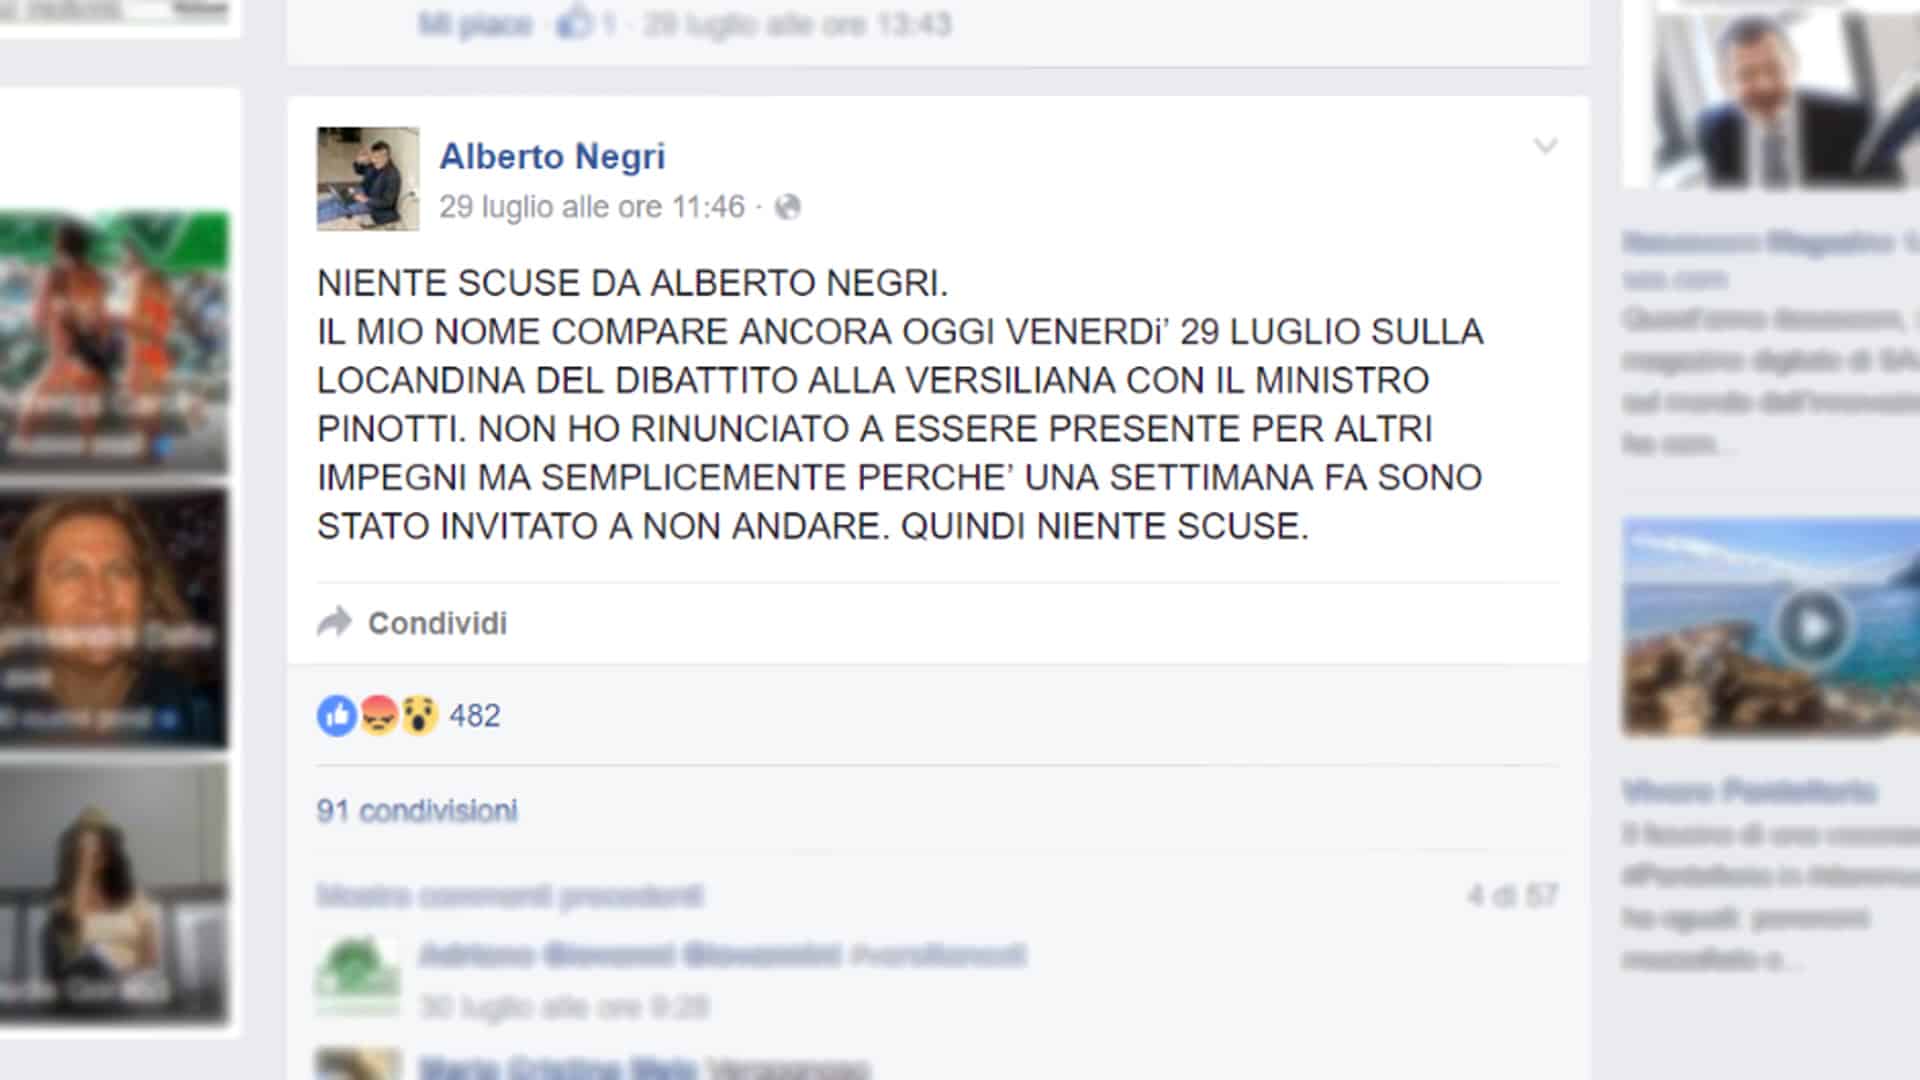Click the thumbs-up icon on the previous post
The image size is (1920, 1080).
click(574, 23)
